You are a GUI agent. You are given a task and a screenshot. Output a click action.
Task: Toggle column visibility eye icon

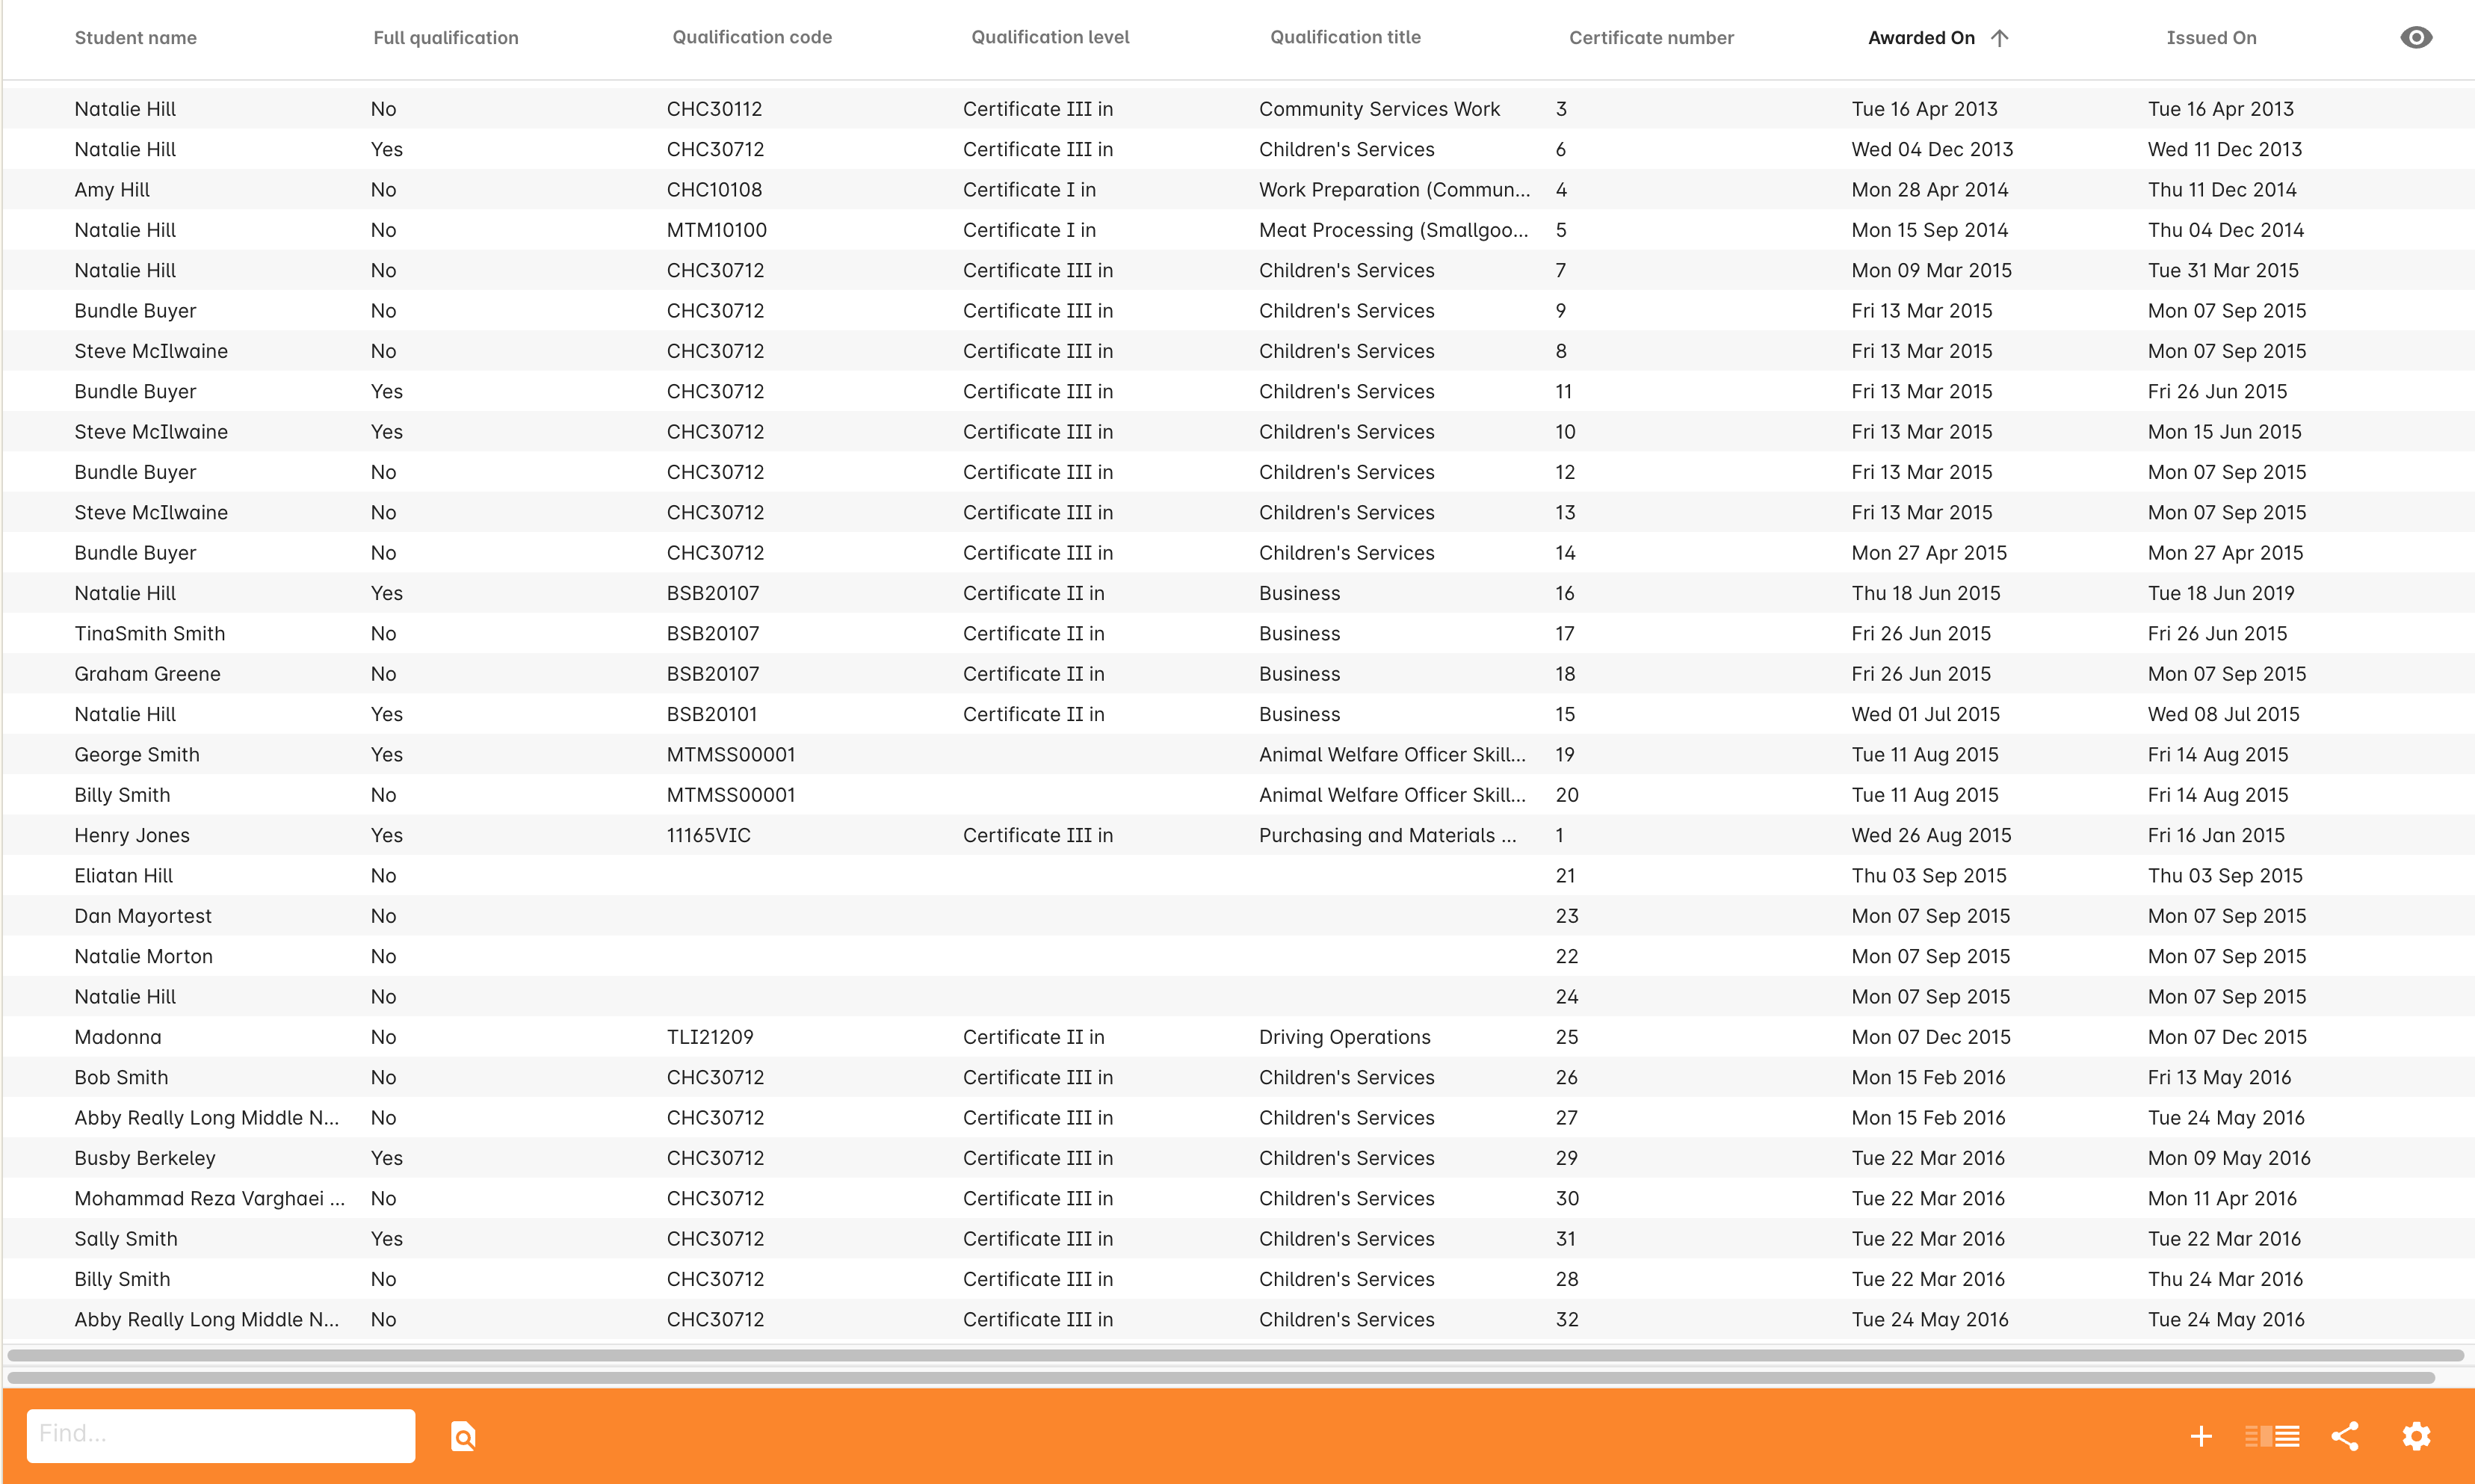point(2416,38)
